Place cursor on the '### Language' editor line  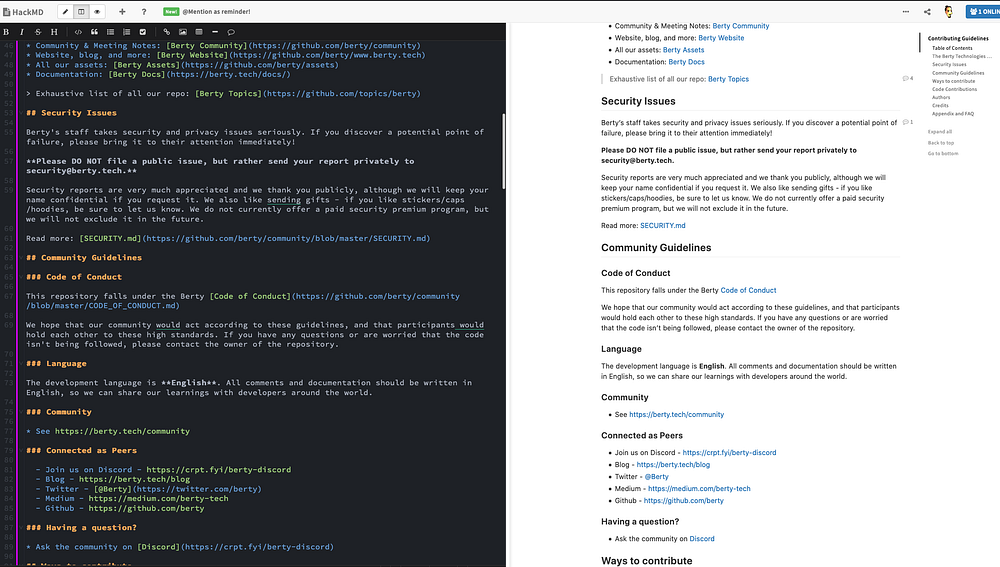(56, 364)
